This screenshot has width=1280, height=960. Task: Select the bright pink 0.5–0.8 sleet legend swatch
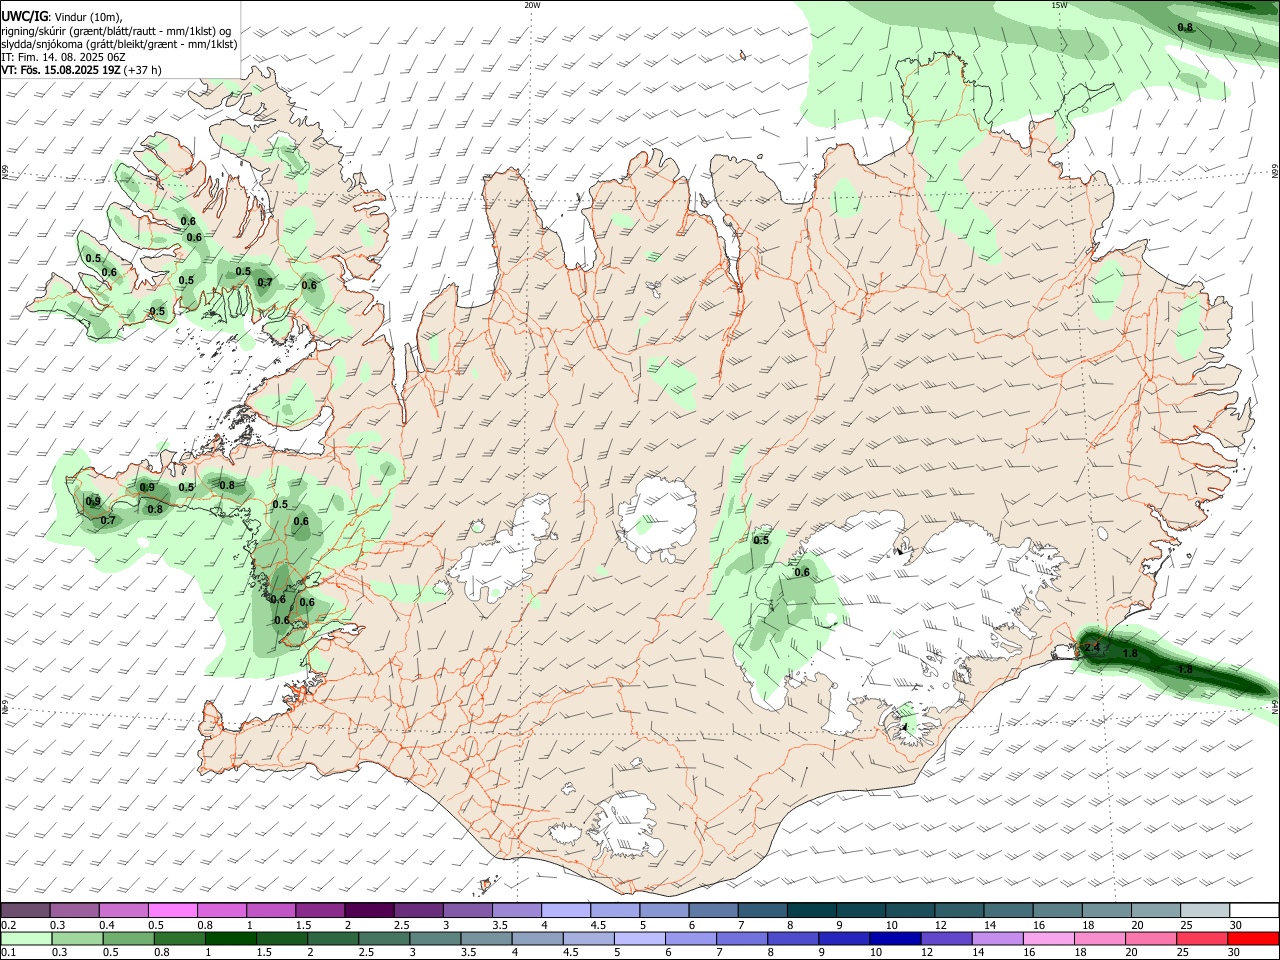point(172,910)
